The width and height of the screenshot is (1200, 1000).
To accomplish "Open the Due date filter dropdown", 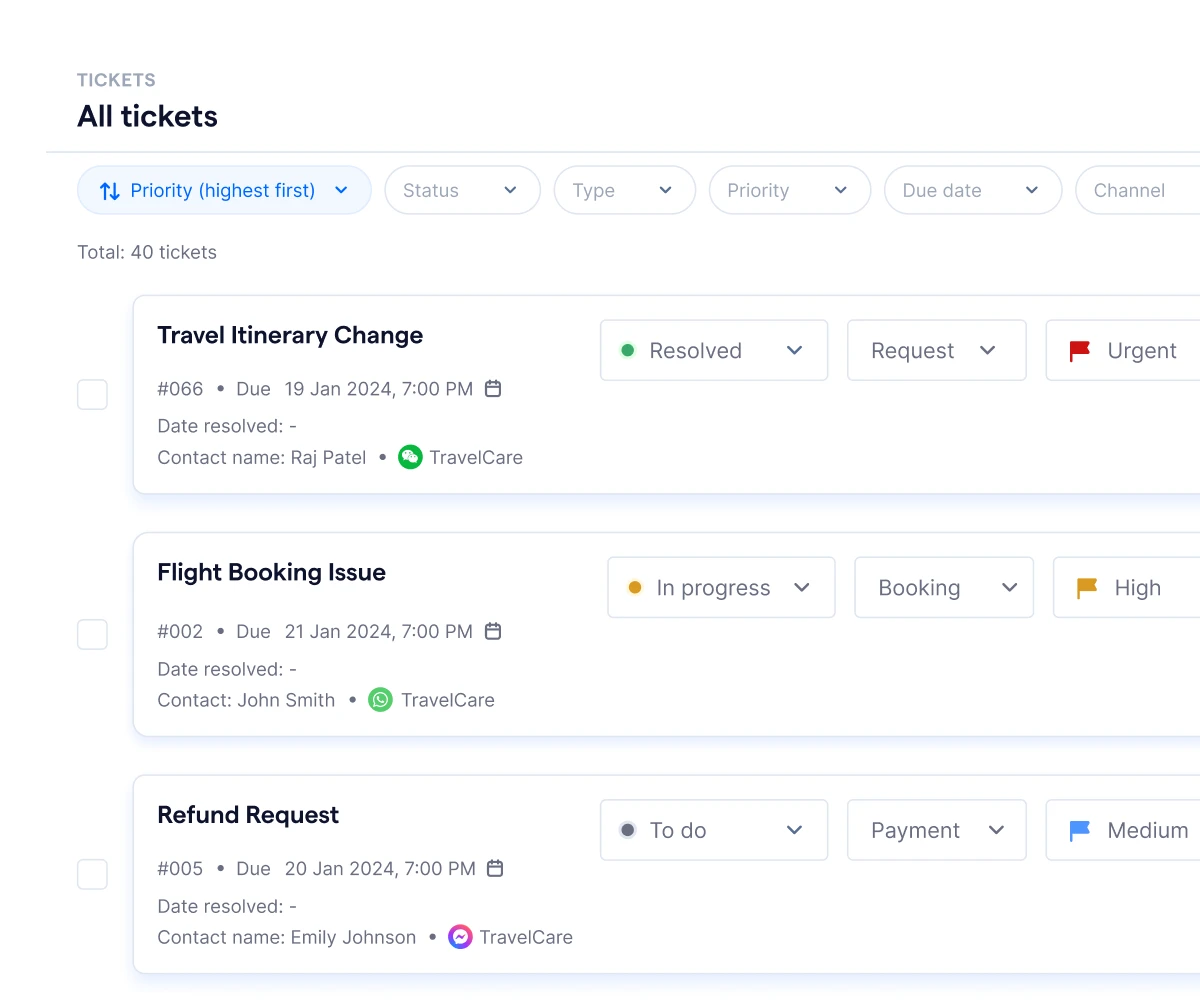I will point(973,190).
